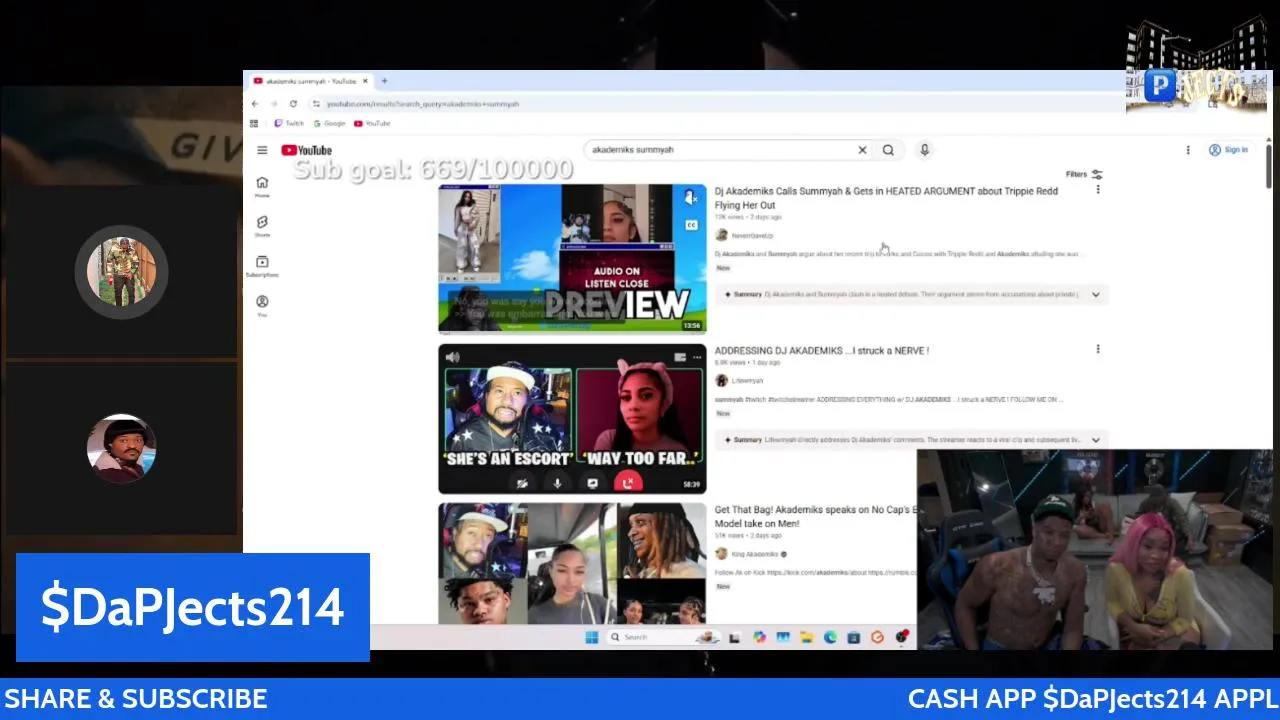Open the Chrome apps grid bookmark icon
Viewport: 1280px width, 720px height.
pos(254,123)
